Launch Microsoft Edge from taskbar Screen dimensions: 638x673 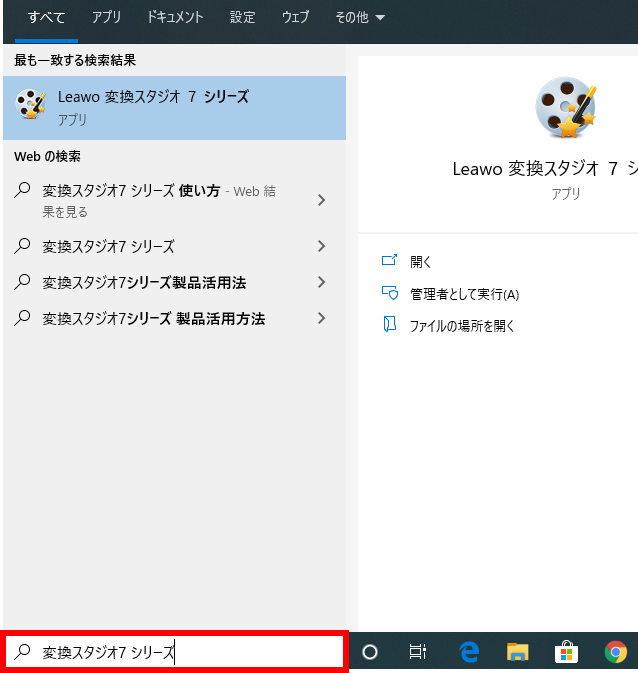pyautogui.click(x=468, y=652)
